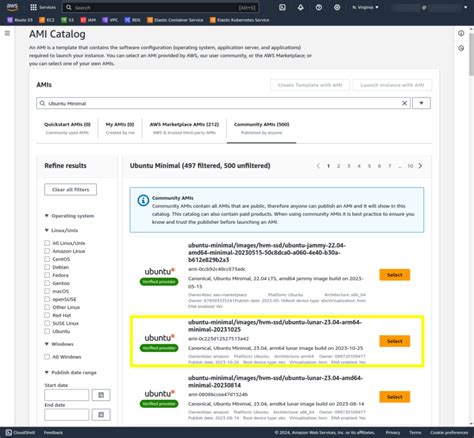This screenshot has height=438, width=474.
Task: Open settings gear in top bar
Action: click(337, 7)
